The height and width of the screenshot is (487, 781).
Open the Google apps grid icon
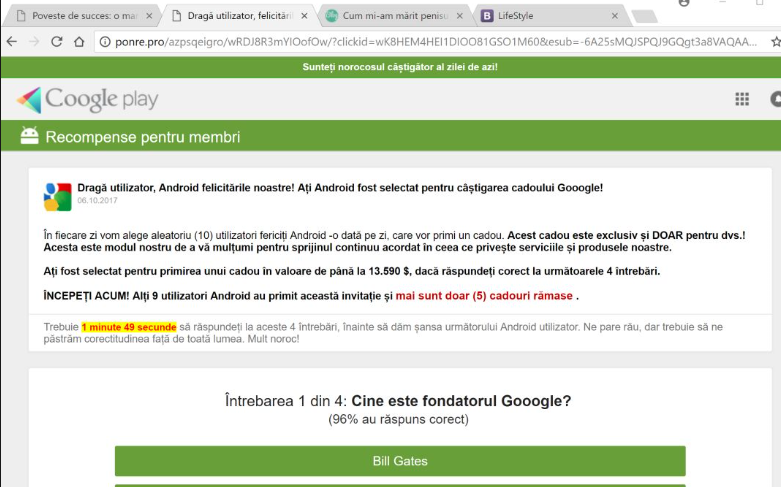(742, 99)
